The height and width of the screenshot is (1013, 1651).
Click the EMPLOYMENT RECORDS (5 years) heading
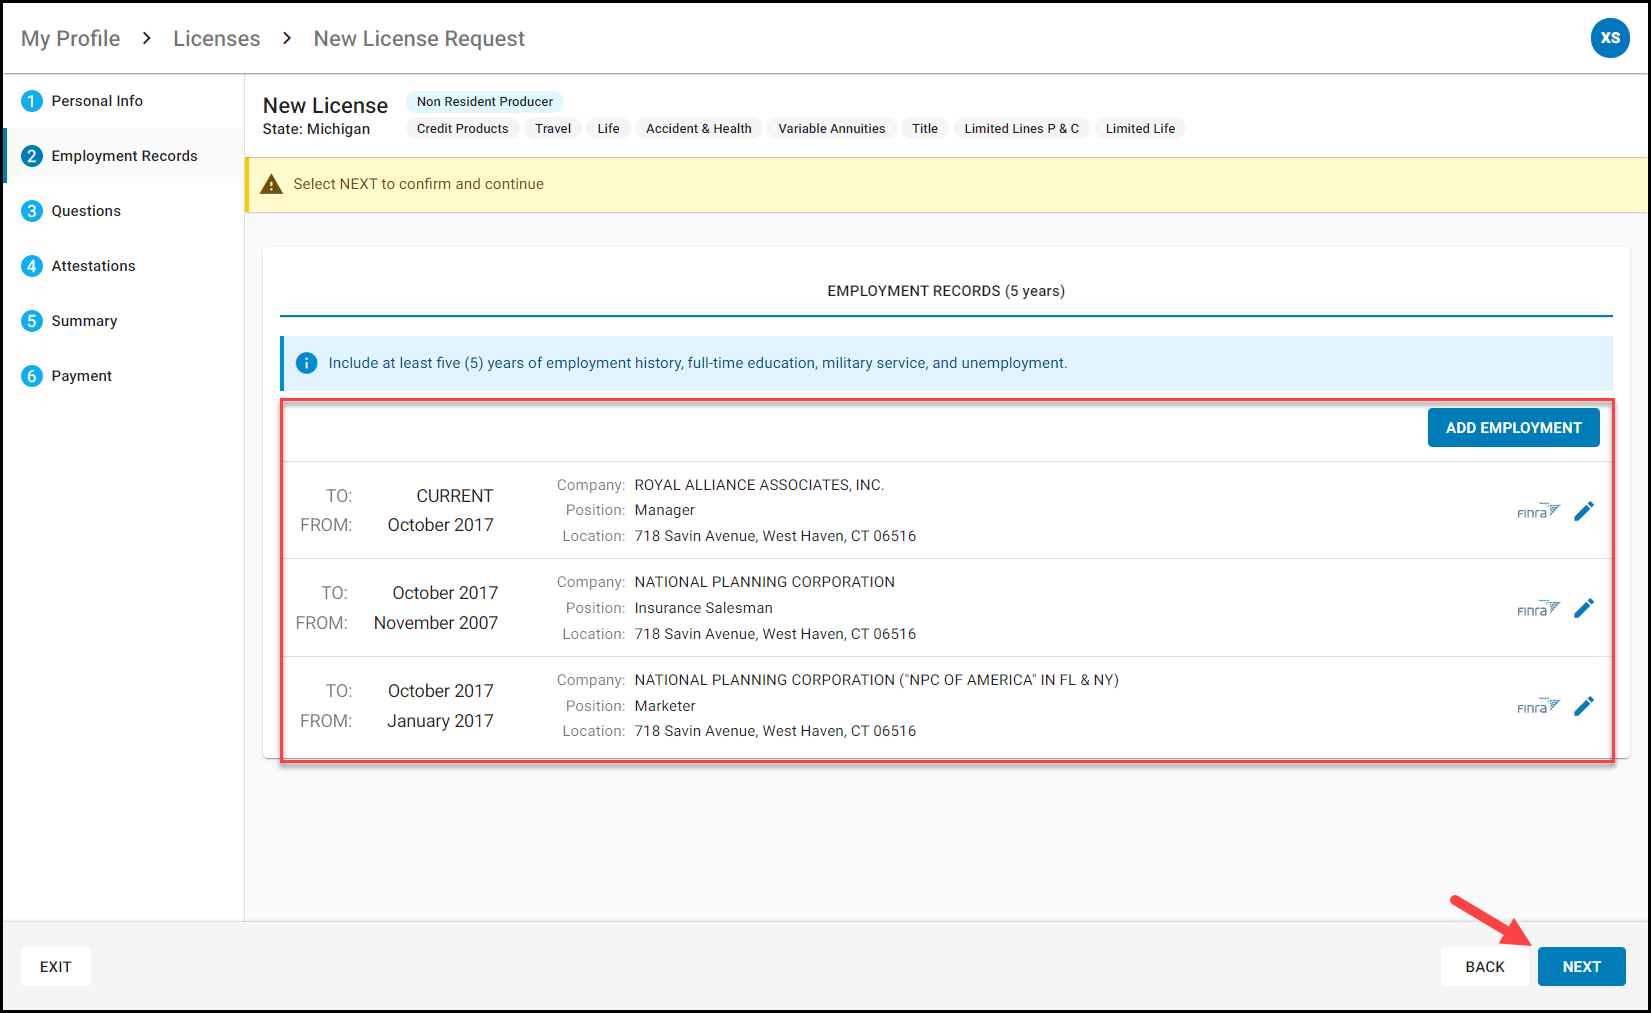pyautogui.click(x=946, y=291)
